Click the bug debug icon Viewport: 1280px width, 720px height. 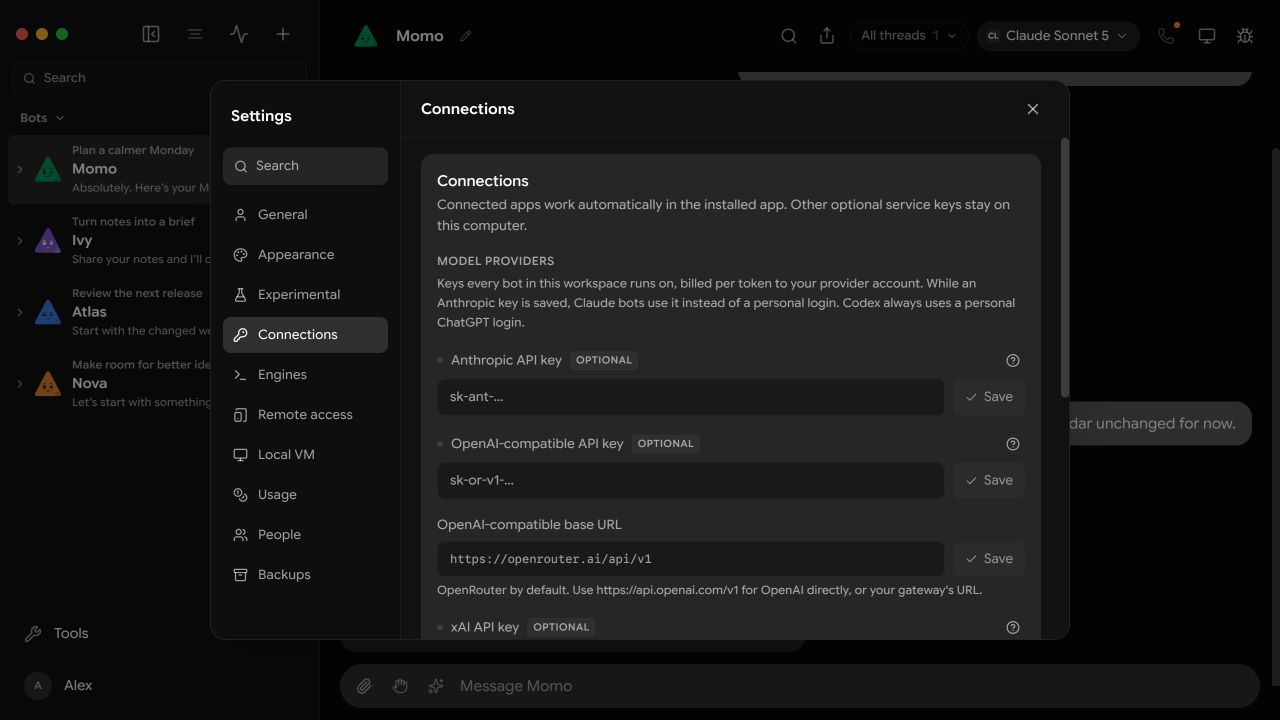point(1245,36)
